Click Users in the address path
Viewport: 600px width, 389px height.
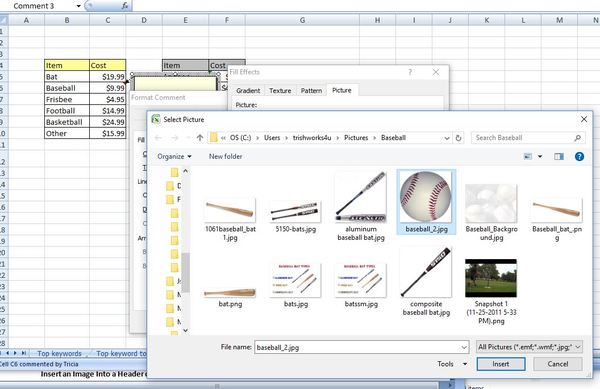click(272, 138)
